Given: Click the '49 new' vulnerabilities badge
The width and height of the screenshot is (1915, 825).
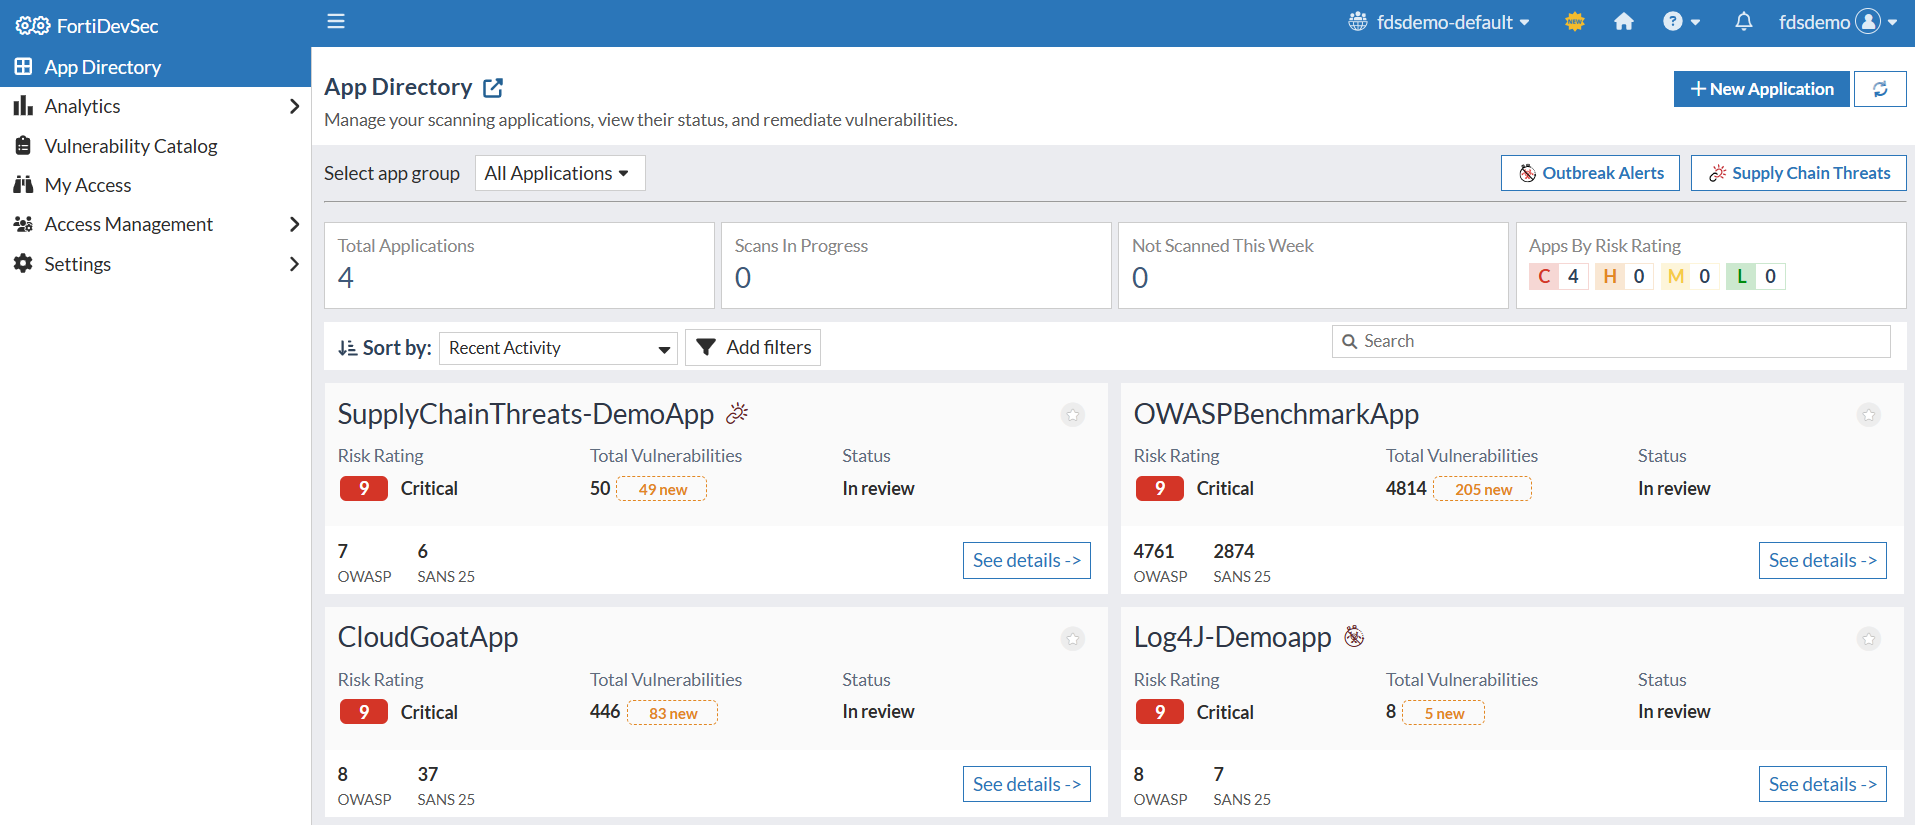Looking at the screenshot, I should coord(662,490).
